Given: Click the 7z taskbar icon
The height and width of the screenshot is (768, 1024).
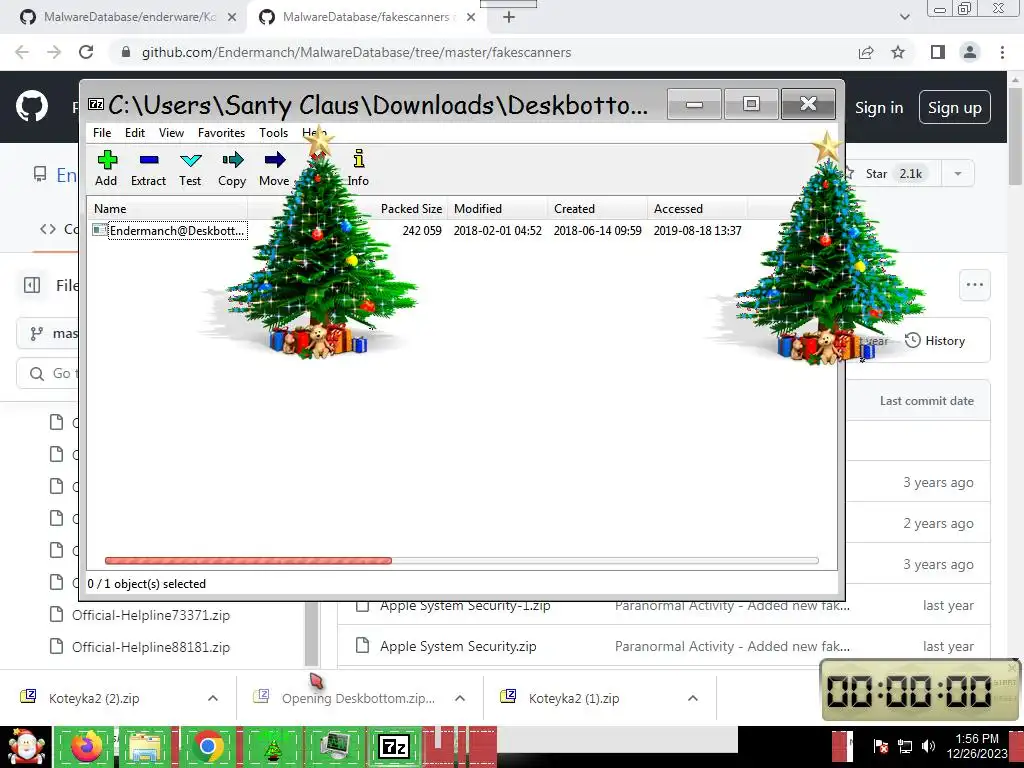Looking at the screenshot, I should click(x=394, y=747).
